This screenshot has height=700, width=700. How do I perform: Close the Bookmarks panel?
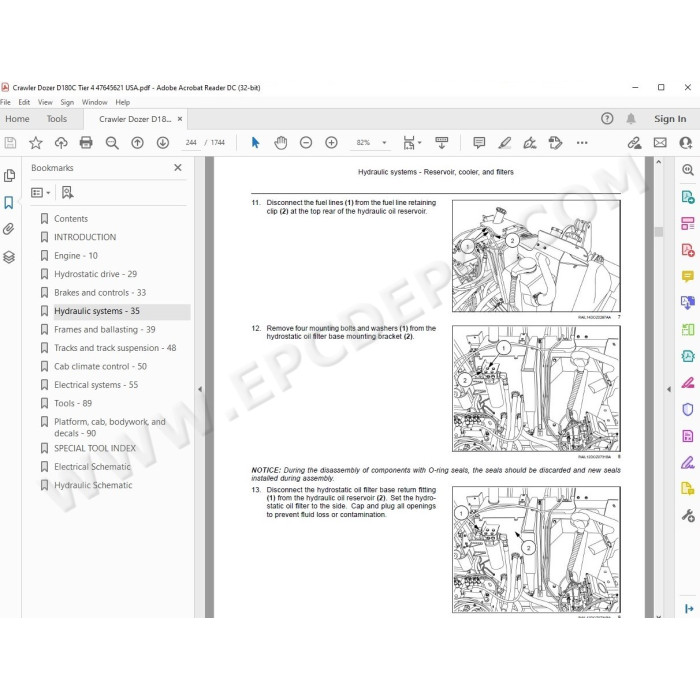(x=178, y=168)
